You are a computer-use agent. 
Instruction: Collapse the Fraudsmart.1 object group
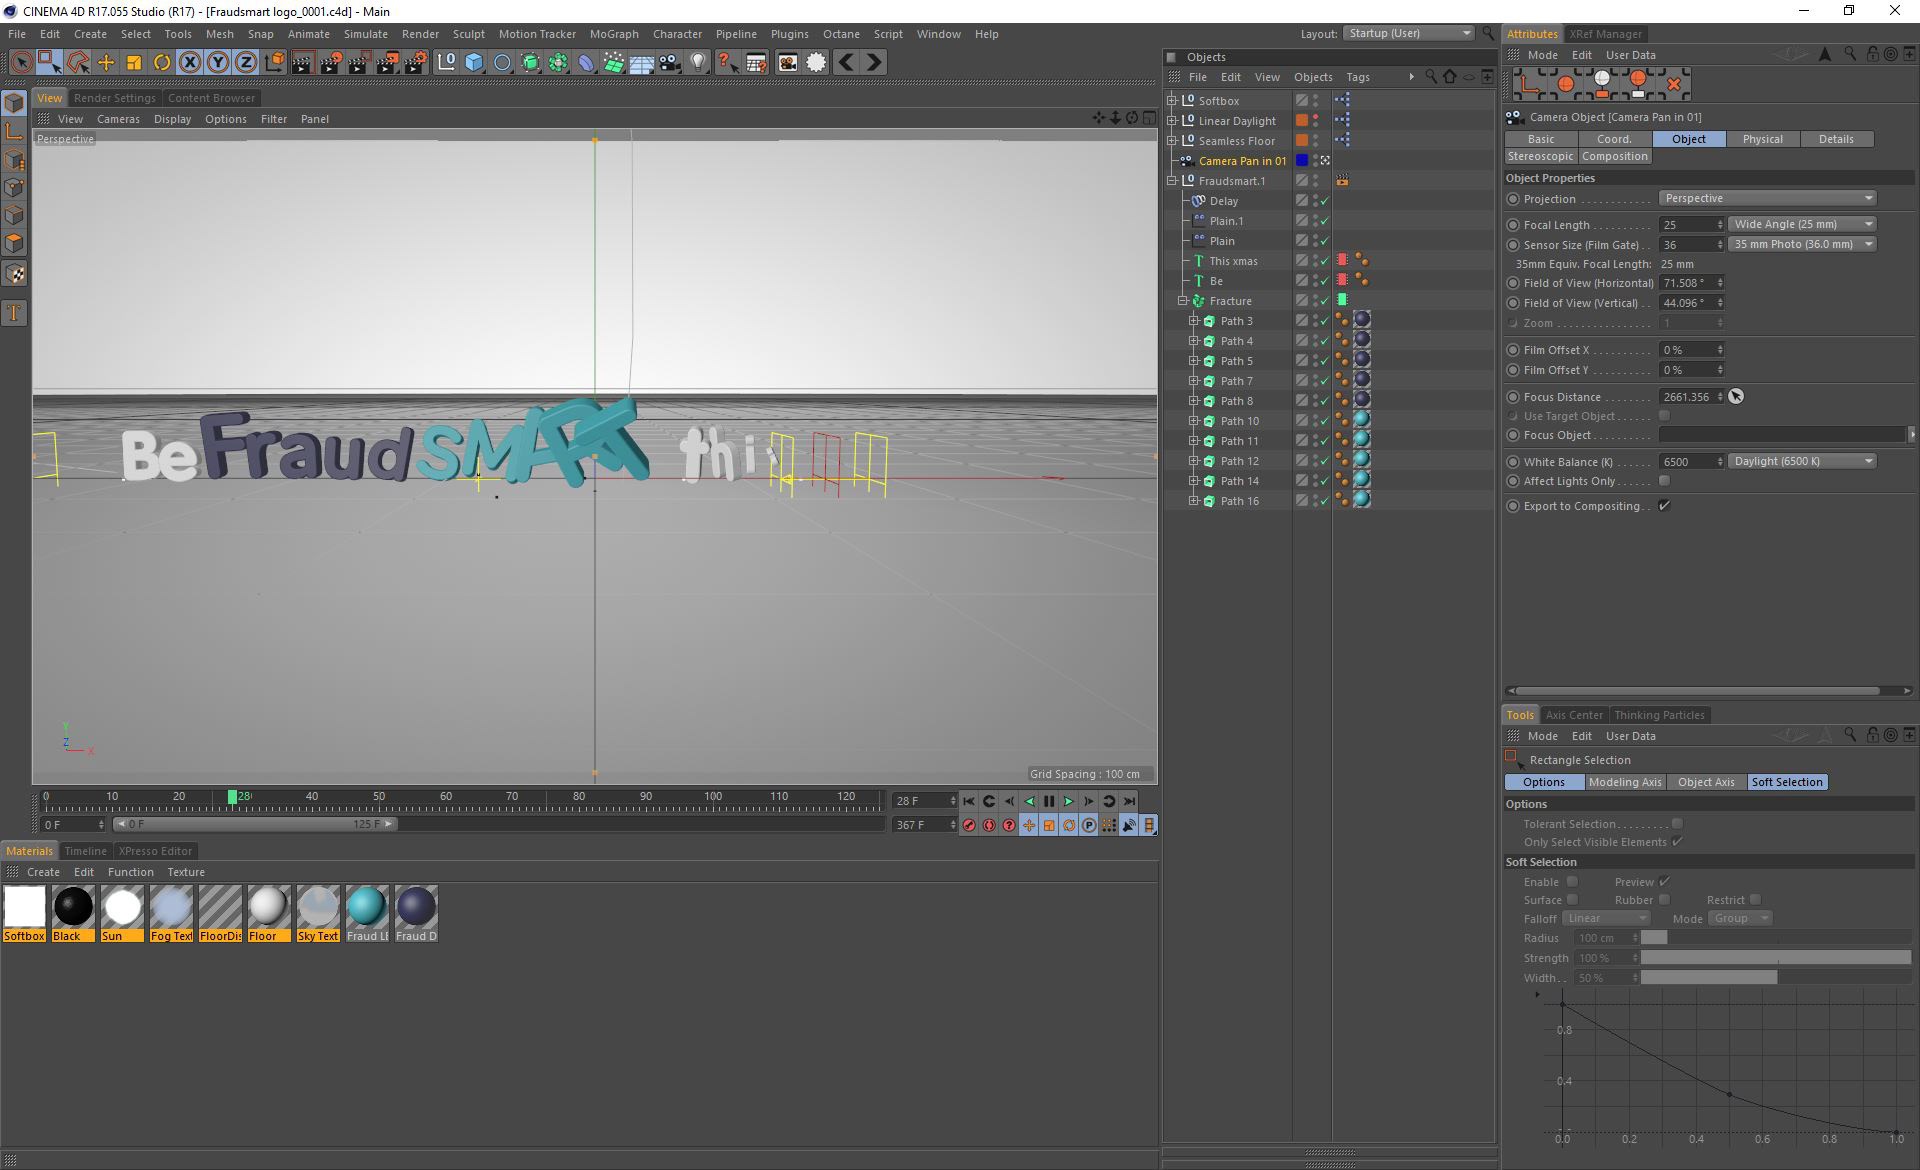[1172, 181]
